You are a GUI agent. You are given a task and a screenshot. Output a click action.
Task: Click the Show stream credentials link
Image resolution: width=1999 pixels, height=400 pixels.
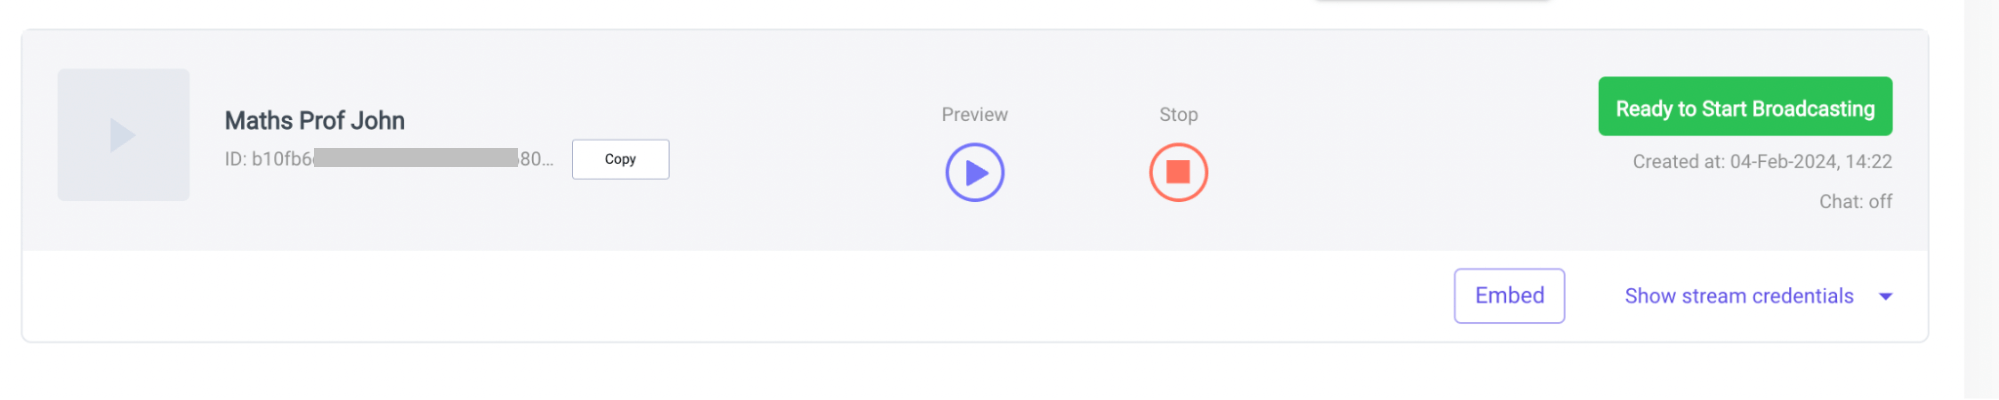[1739, 296]
